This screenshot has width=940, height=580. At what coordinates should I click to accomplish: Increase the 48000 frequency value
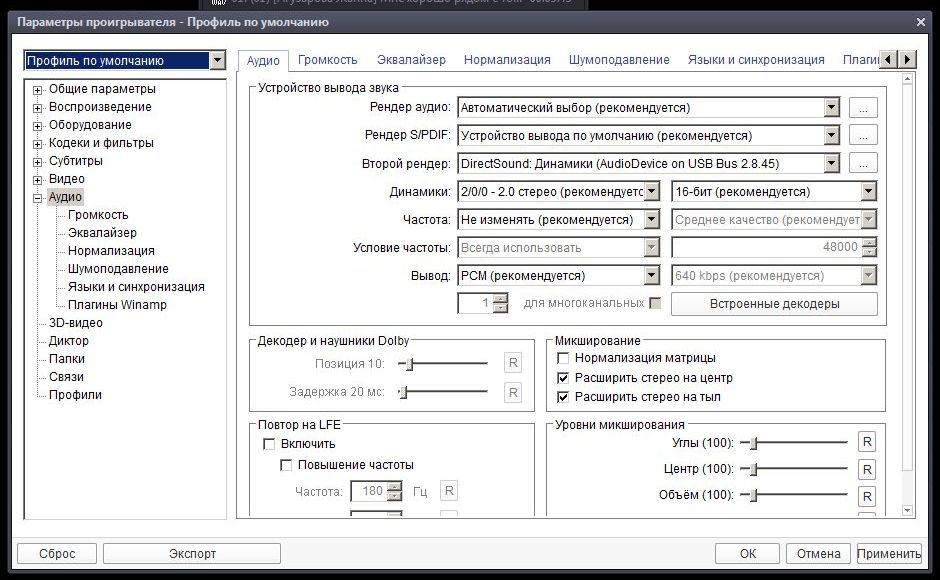[869, 242]
